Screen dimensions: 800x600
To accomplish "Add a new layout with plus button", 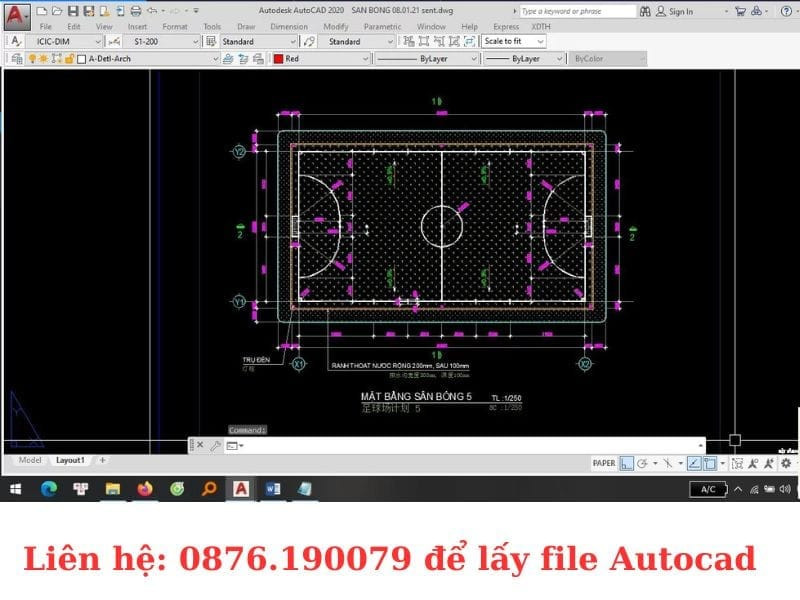I will point(102,460).
